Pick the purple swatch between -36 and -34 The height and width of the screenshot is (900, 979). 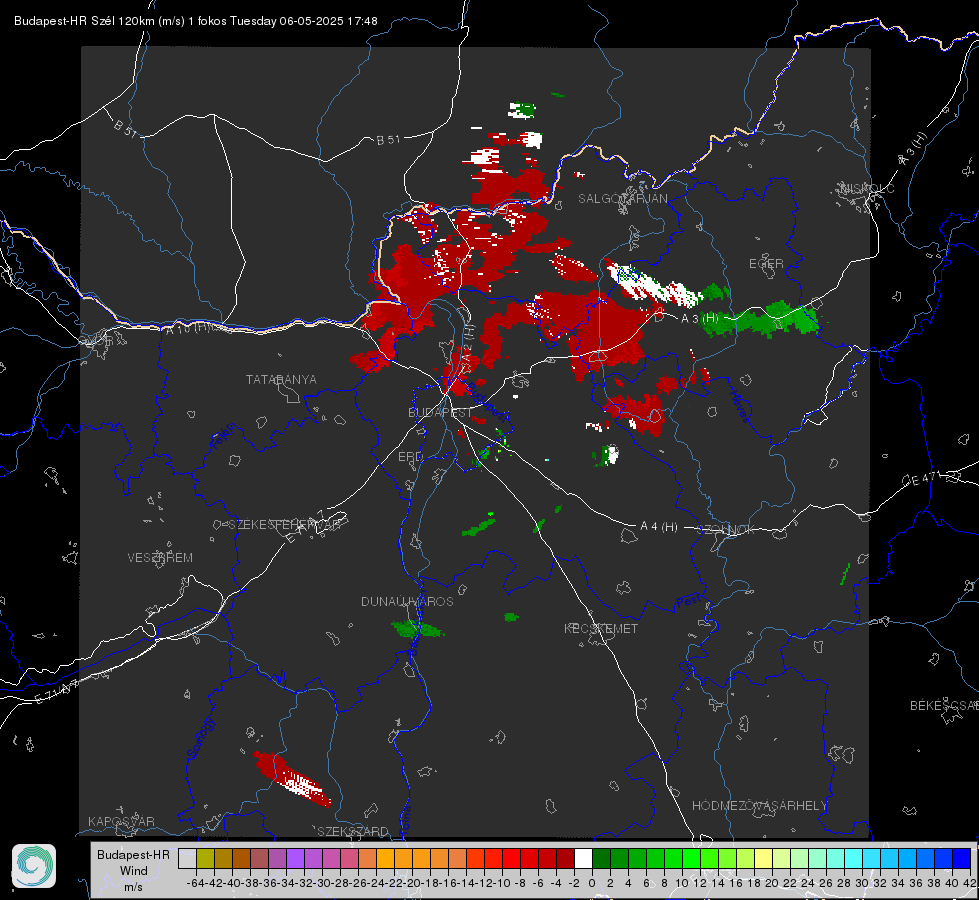point(277,858)
